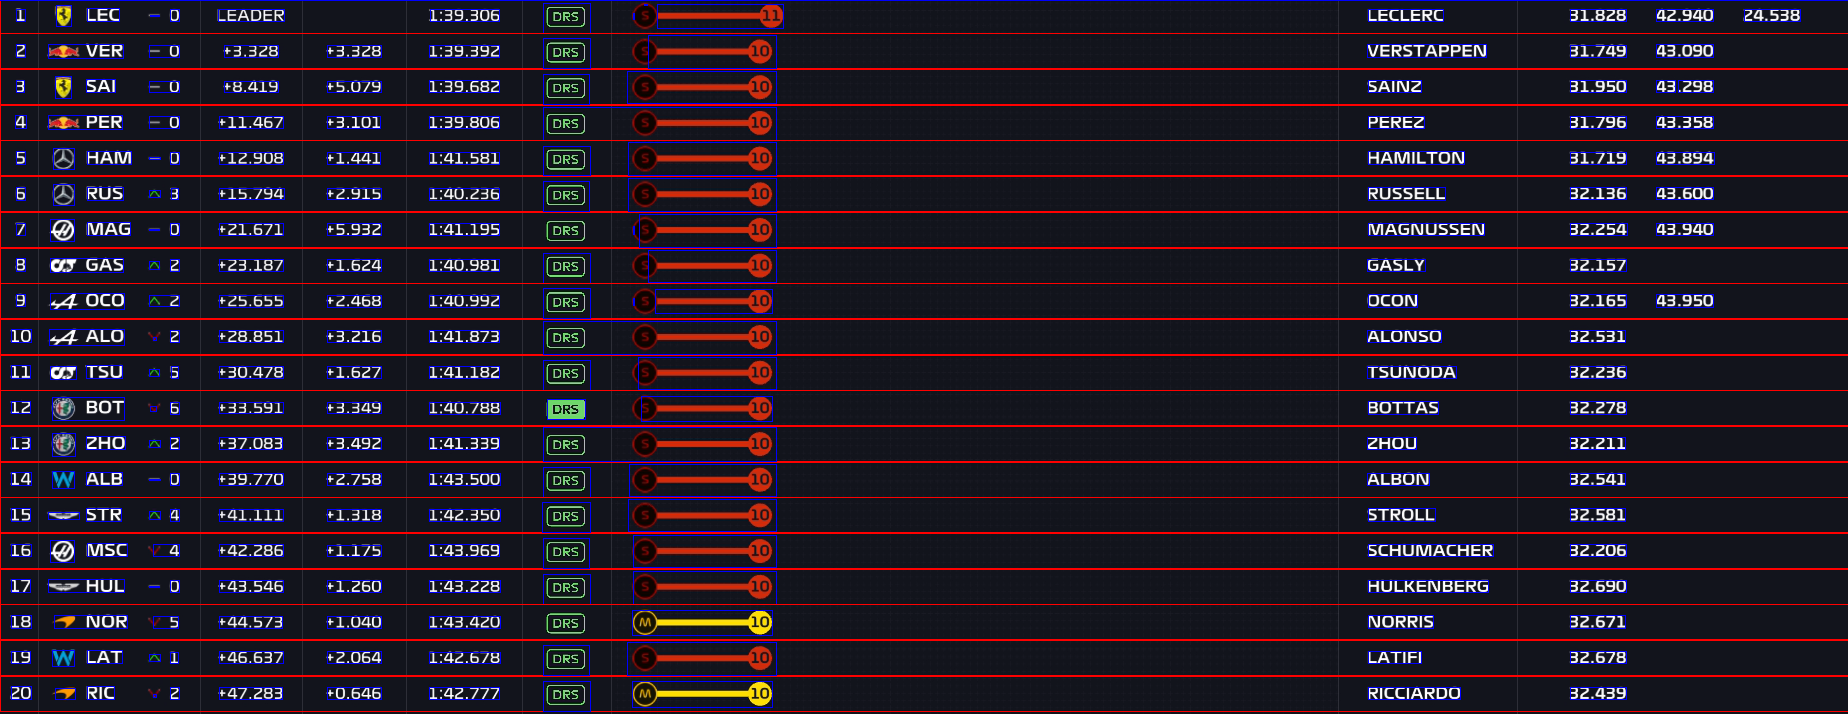Click the HAM driver code
The height and width of the screenshot is (714, 1848).
109,158
